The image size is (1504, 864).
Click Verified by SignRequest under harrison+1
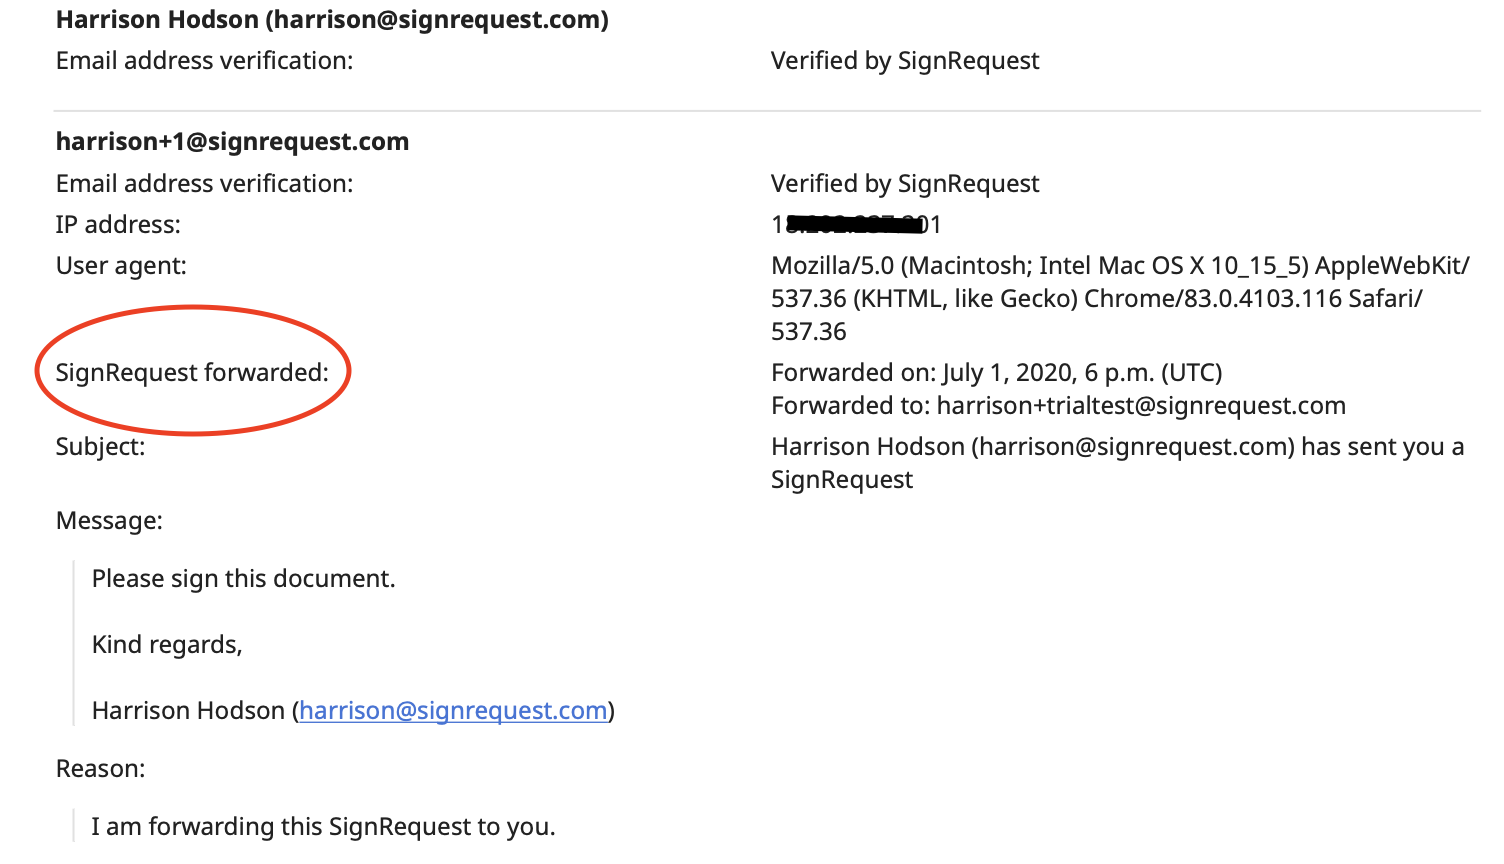coord(905,184)
